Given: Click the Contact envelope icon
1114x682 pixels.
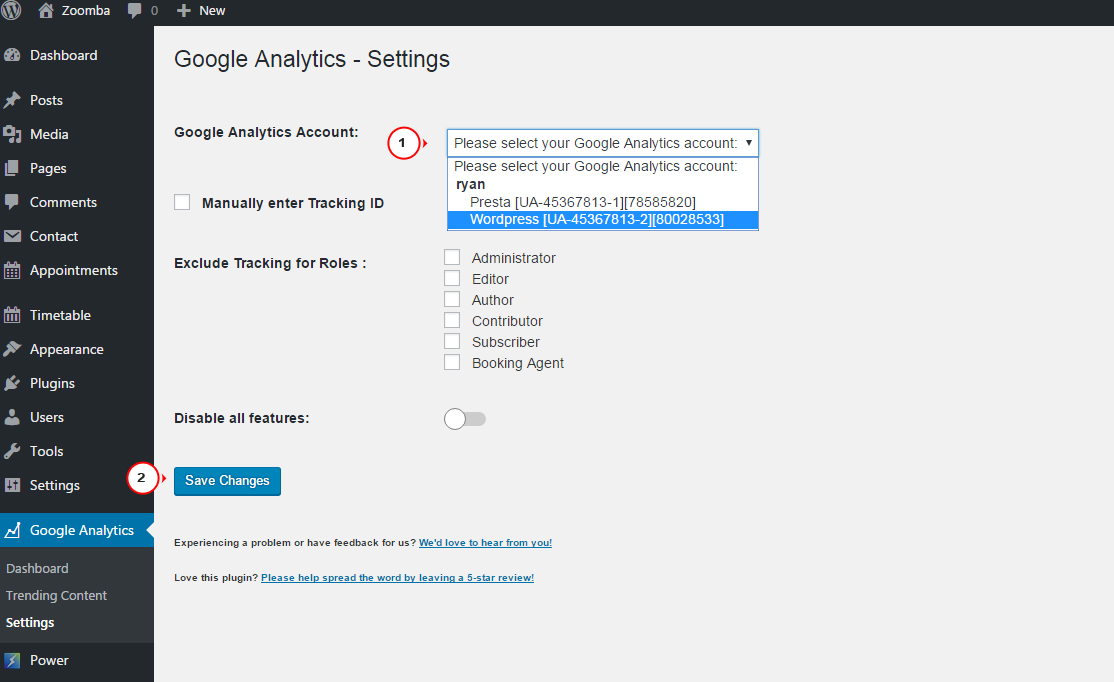Looking at the screenshot, I should pyautogui.click(x=12, y=236).
